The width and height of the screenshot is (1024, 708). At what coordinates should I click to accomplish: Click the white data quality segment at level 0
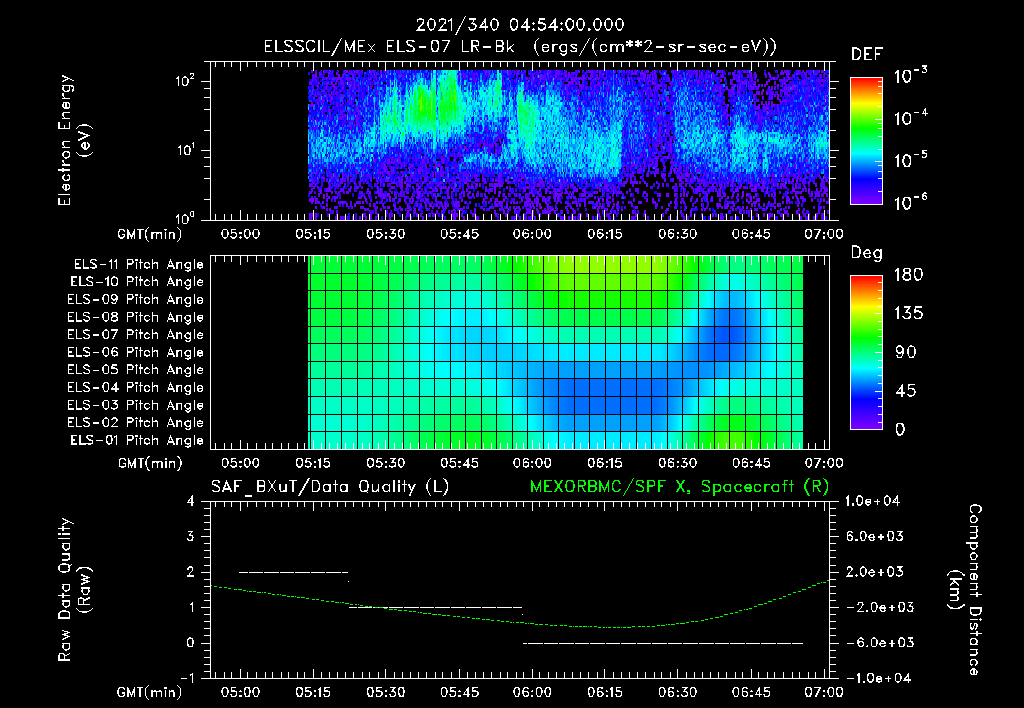(x=663, y=643)
